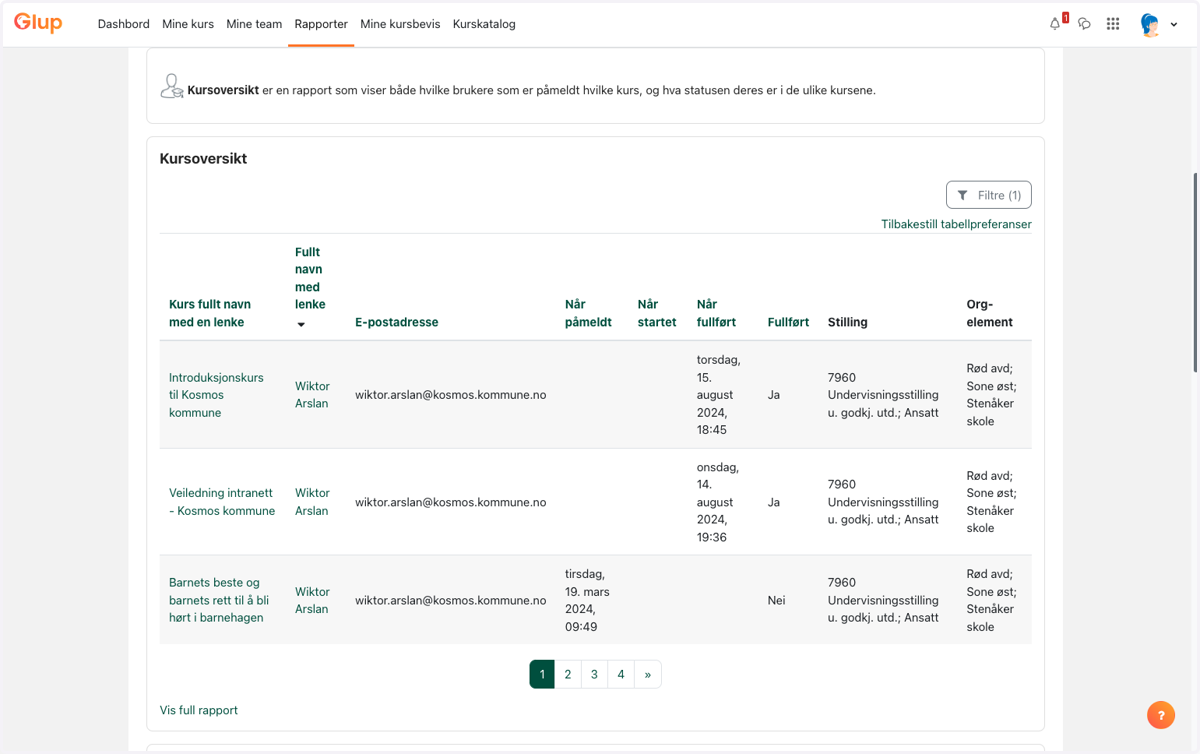Select email in Barnets beste row

pos(451,600)
